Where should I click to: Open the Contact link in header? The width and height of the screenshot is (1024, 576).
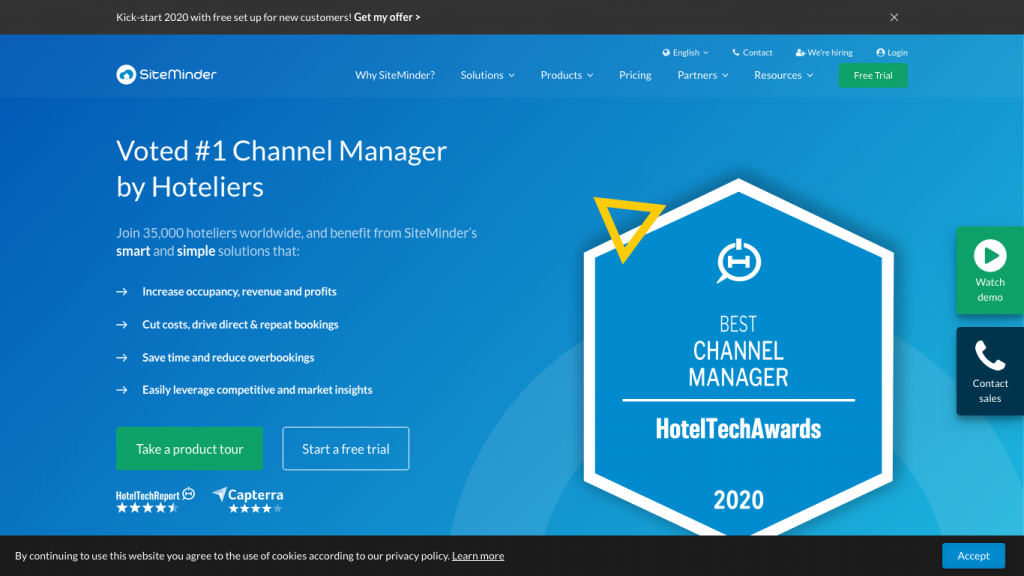click(752, 53)
